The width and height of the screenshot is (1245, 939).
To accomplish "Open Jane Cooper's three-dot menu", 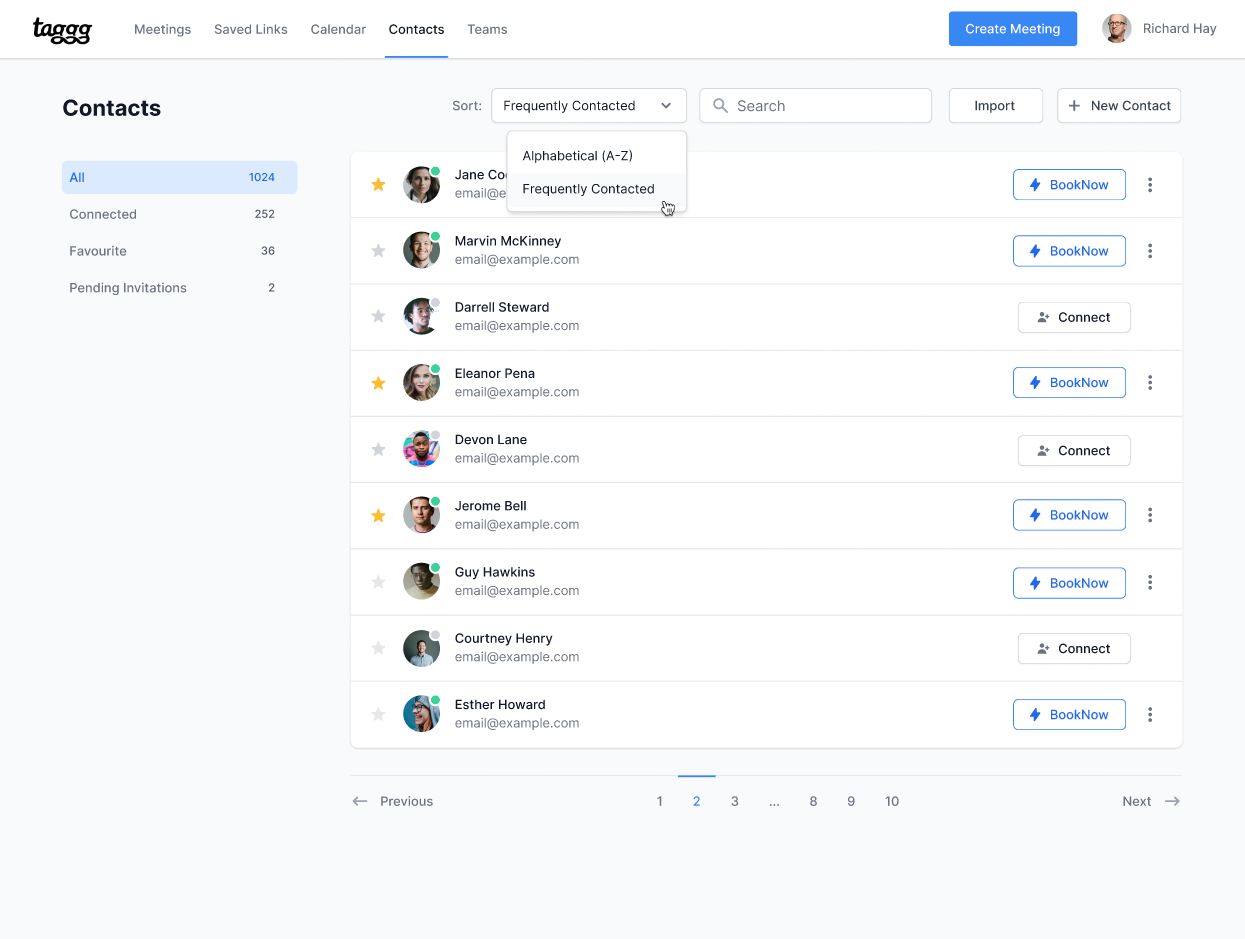I will [1150, 185].
